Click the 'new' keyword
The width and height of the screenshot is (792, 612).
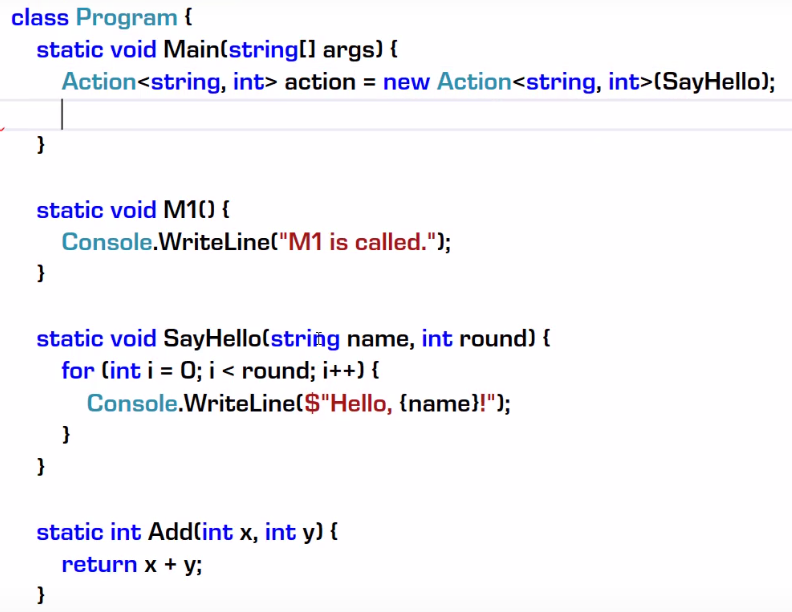406,82
